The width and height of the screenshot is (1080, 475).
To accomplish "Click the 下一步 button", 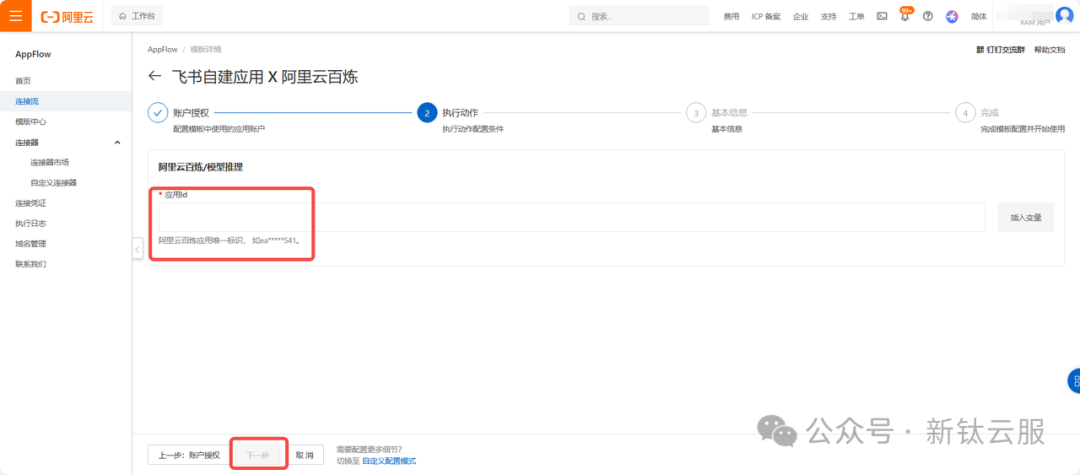I will [258, 455].
